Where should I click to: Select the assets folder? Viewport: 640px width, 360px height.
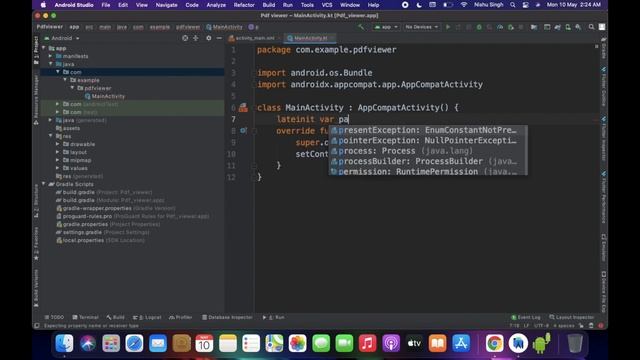point(68,128)
